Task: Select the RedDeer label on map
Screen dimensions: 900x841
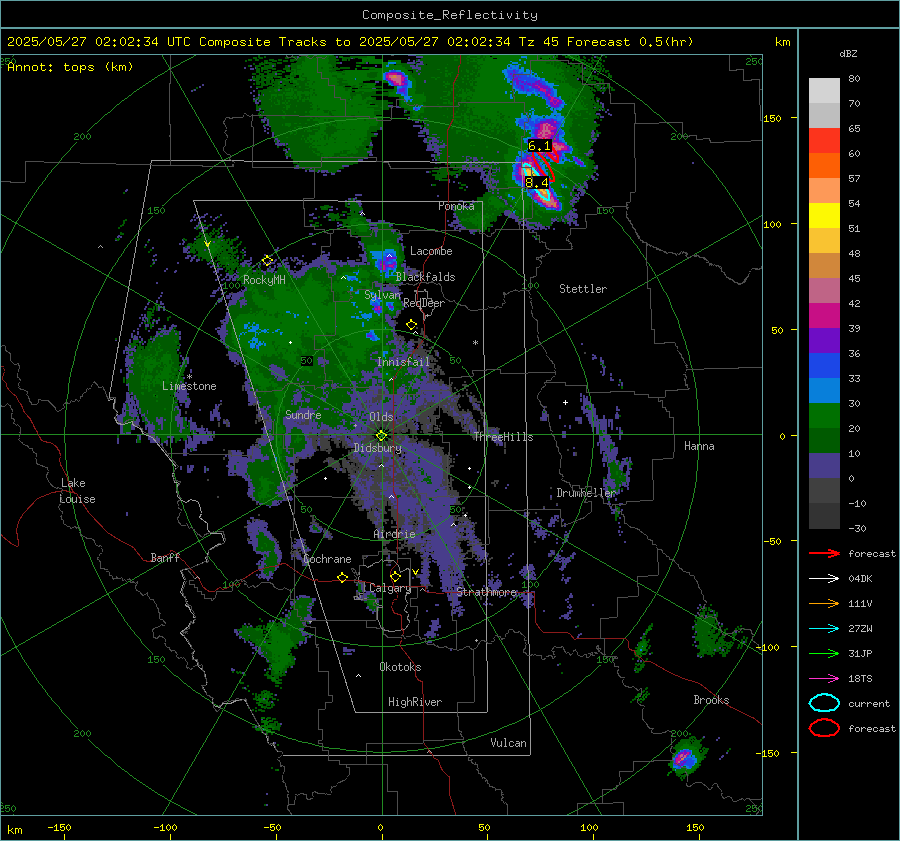Action: 424,303
